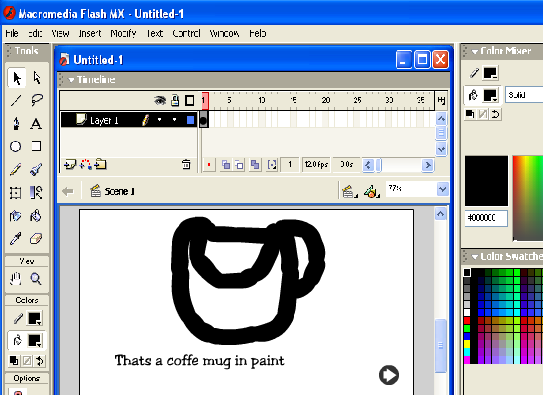
Task: Open the Insert menu
Action: click(90, 33)
